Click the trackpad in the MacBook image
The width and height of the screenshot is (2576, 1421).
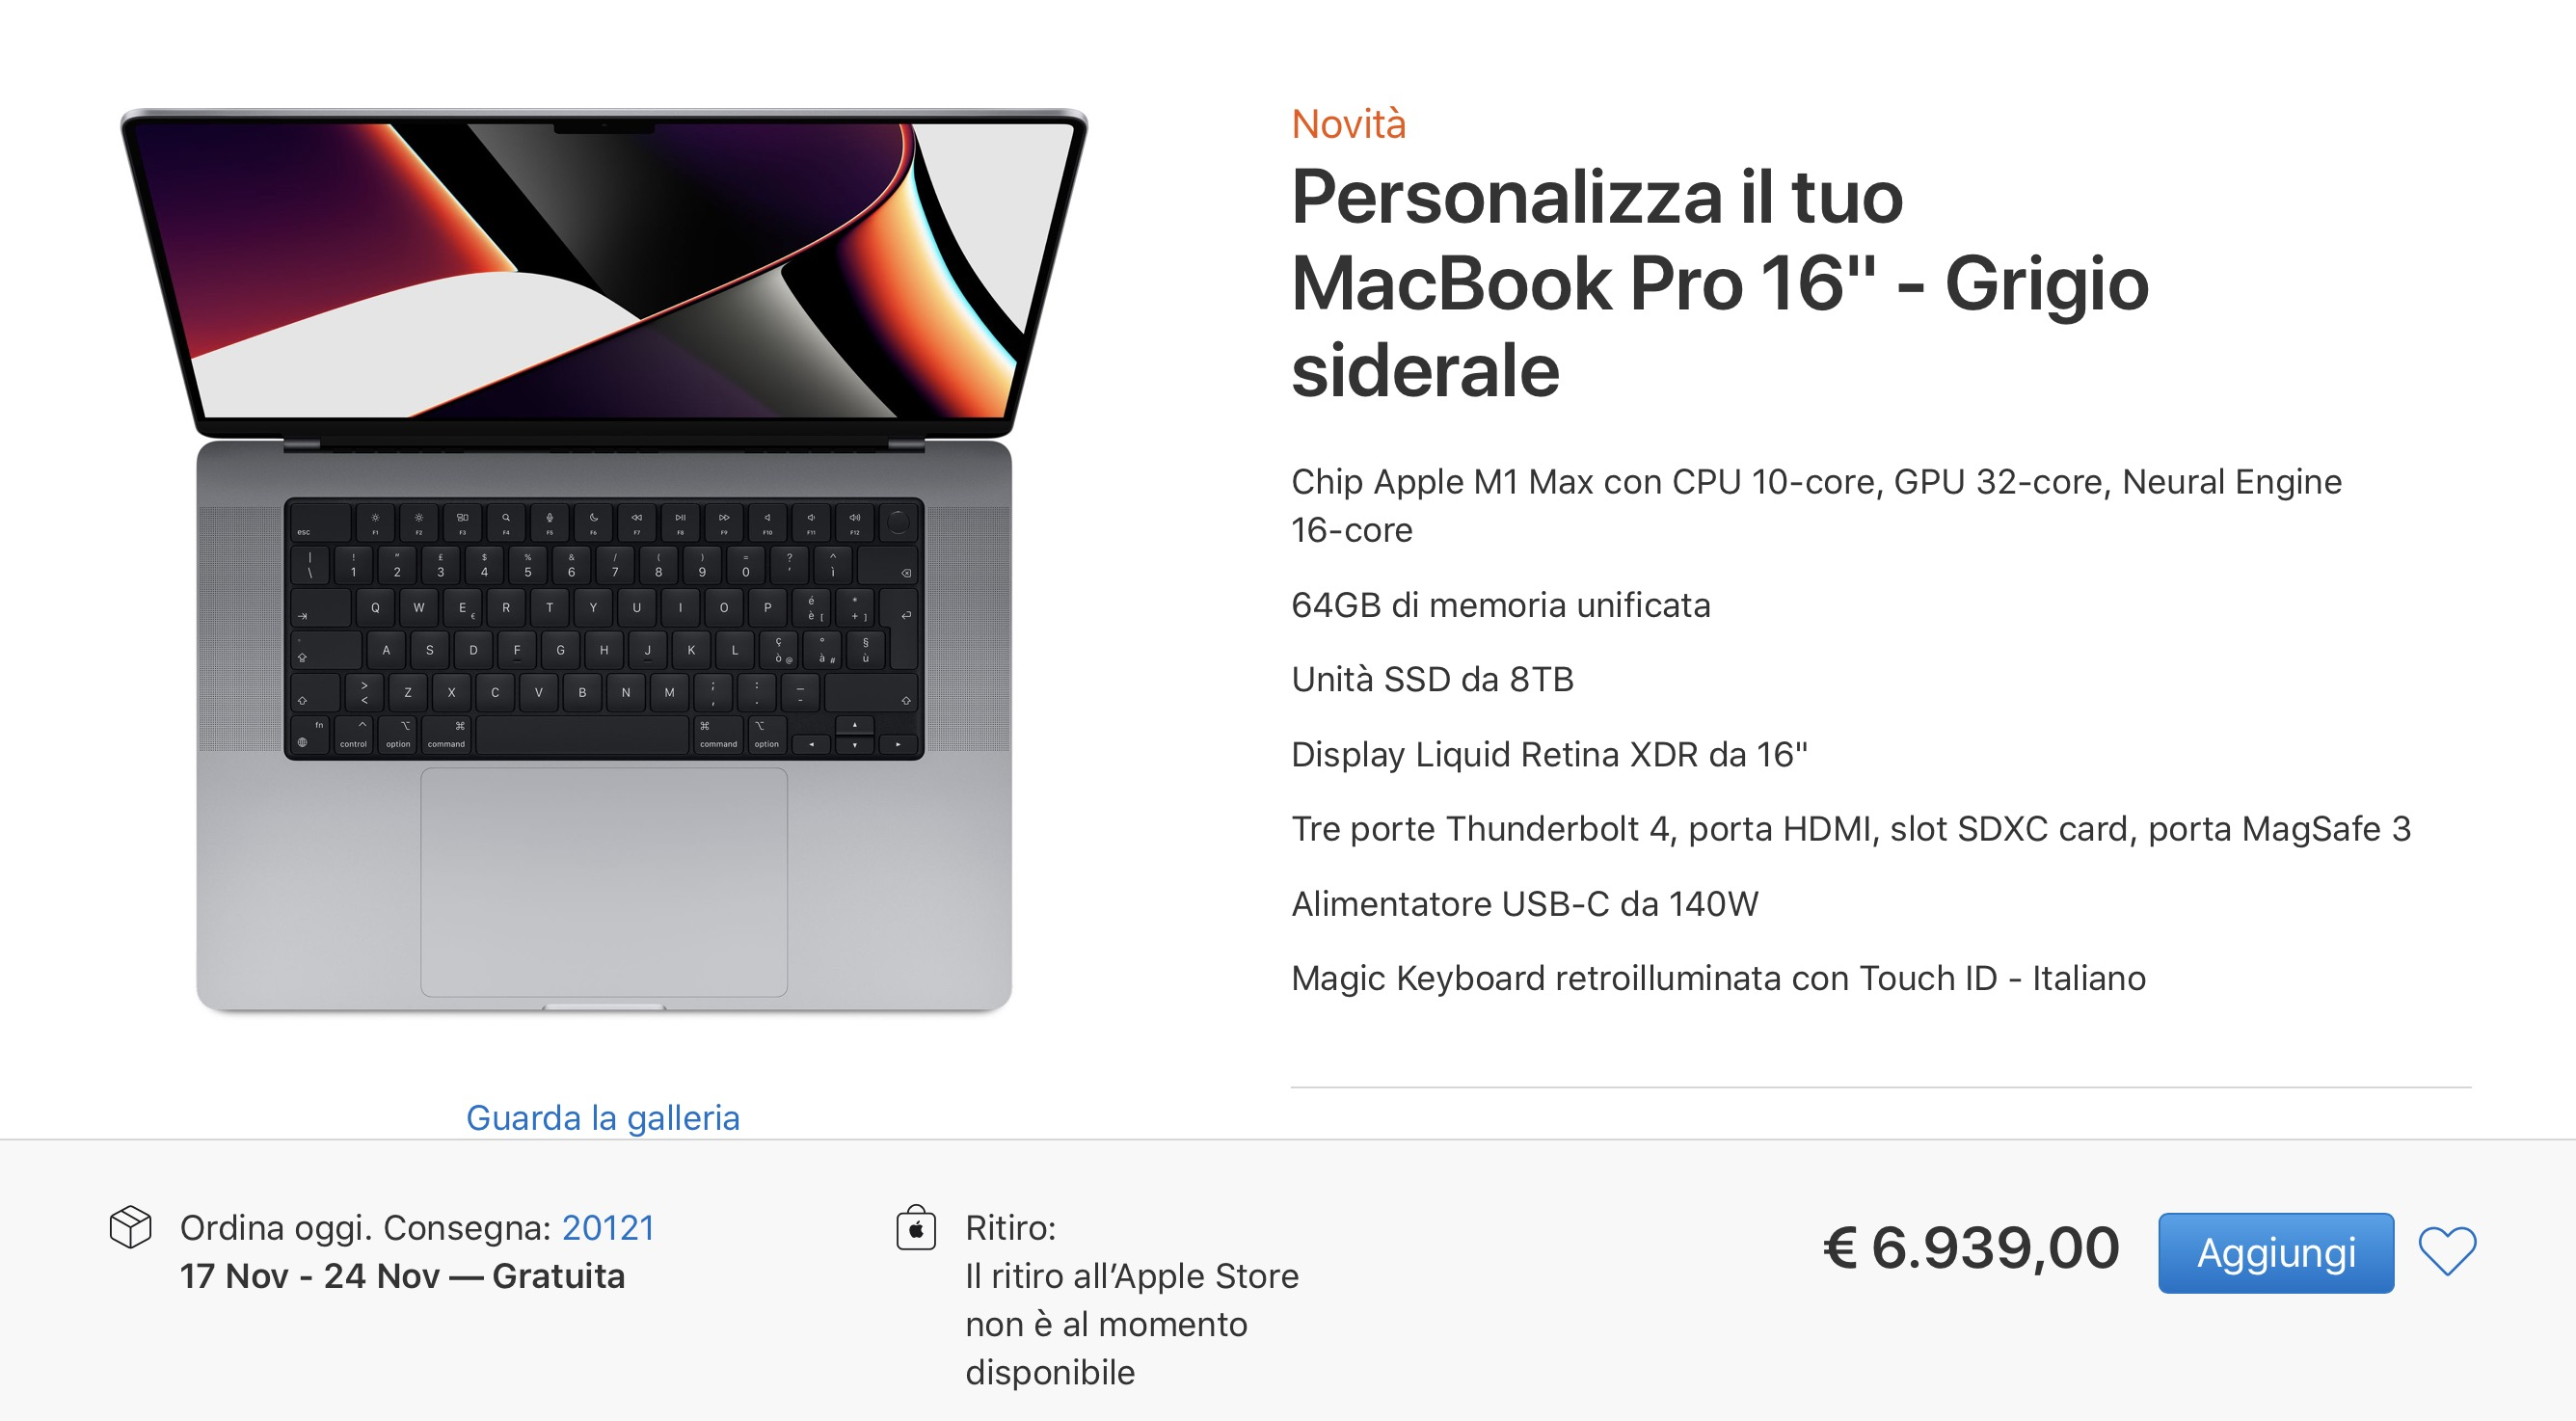pos(603,882)
